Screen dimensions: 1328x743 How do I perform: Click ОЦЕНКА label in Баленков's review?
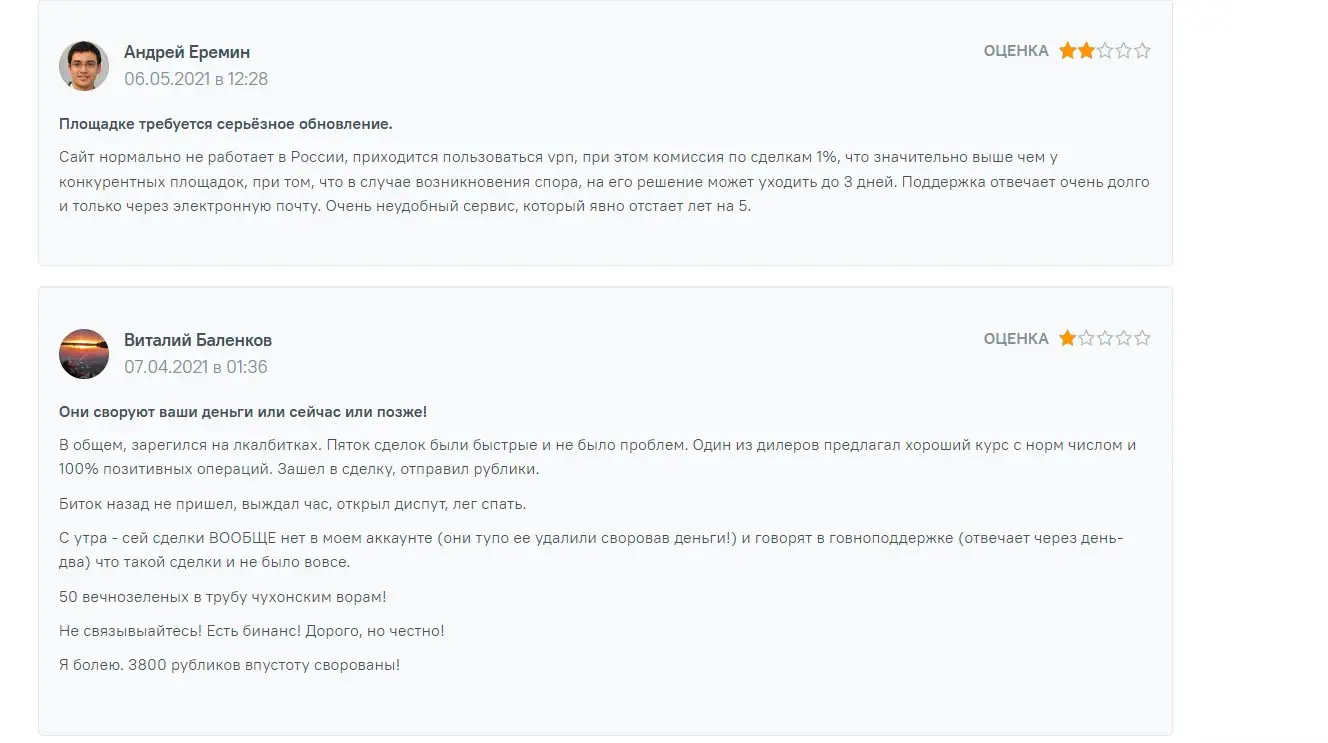(1016, 339)
